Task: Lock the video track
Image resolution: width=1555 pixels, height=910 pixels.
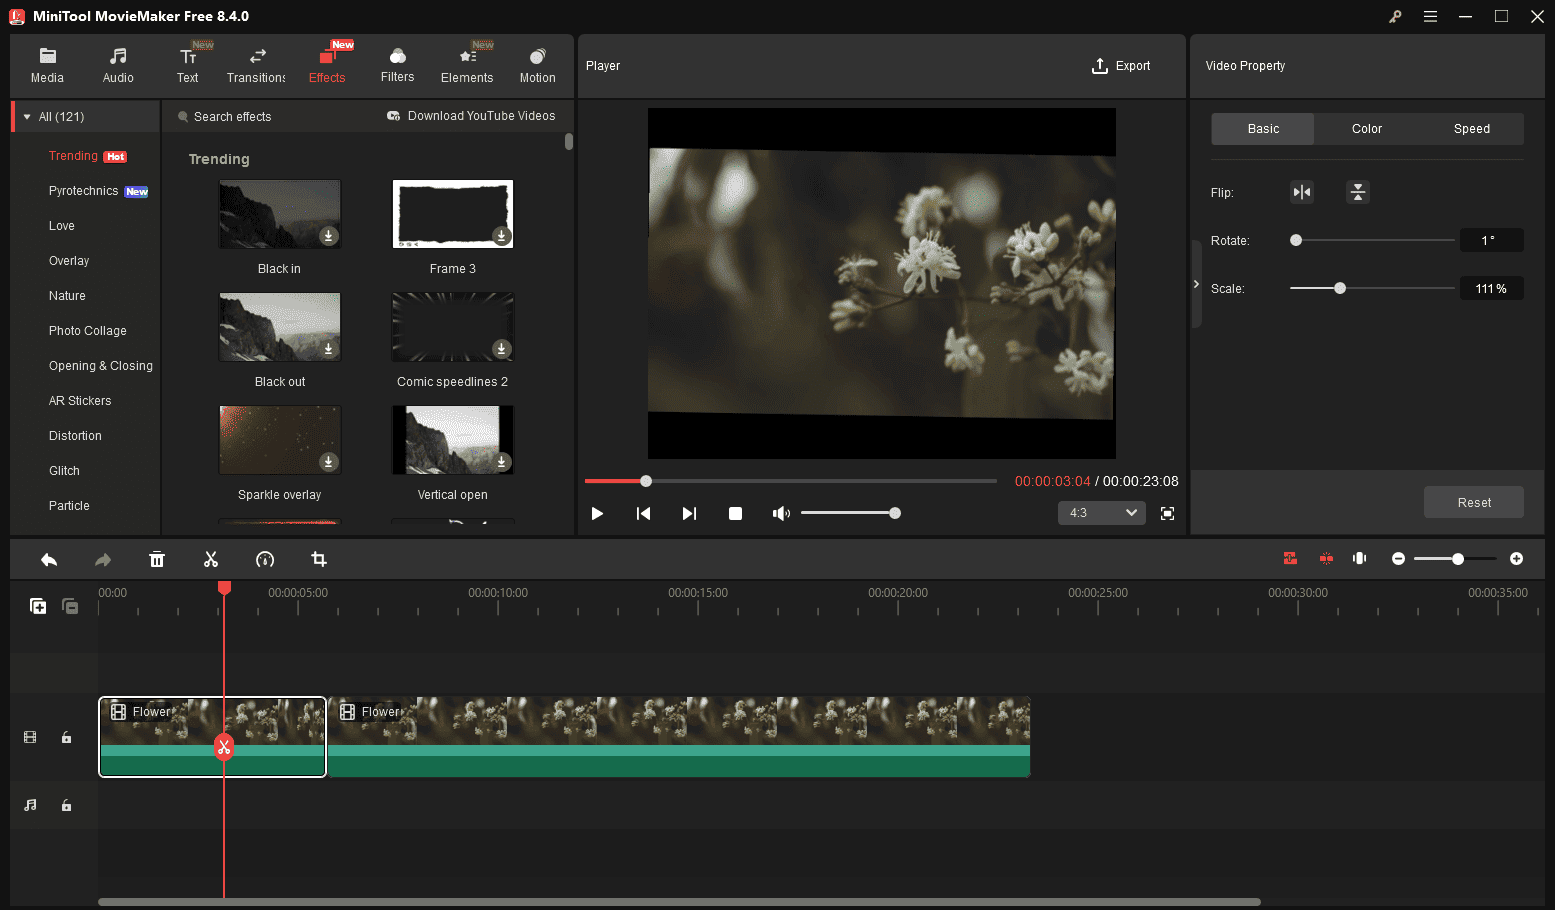Action: coord(66,737)
